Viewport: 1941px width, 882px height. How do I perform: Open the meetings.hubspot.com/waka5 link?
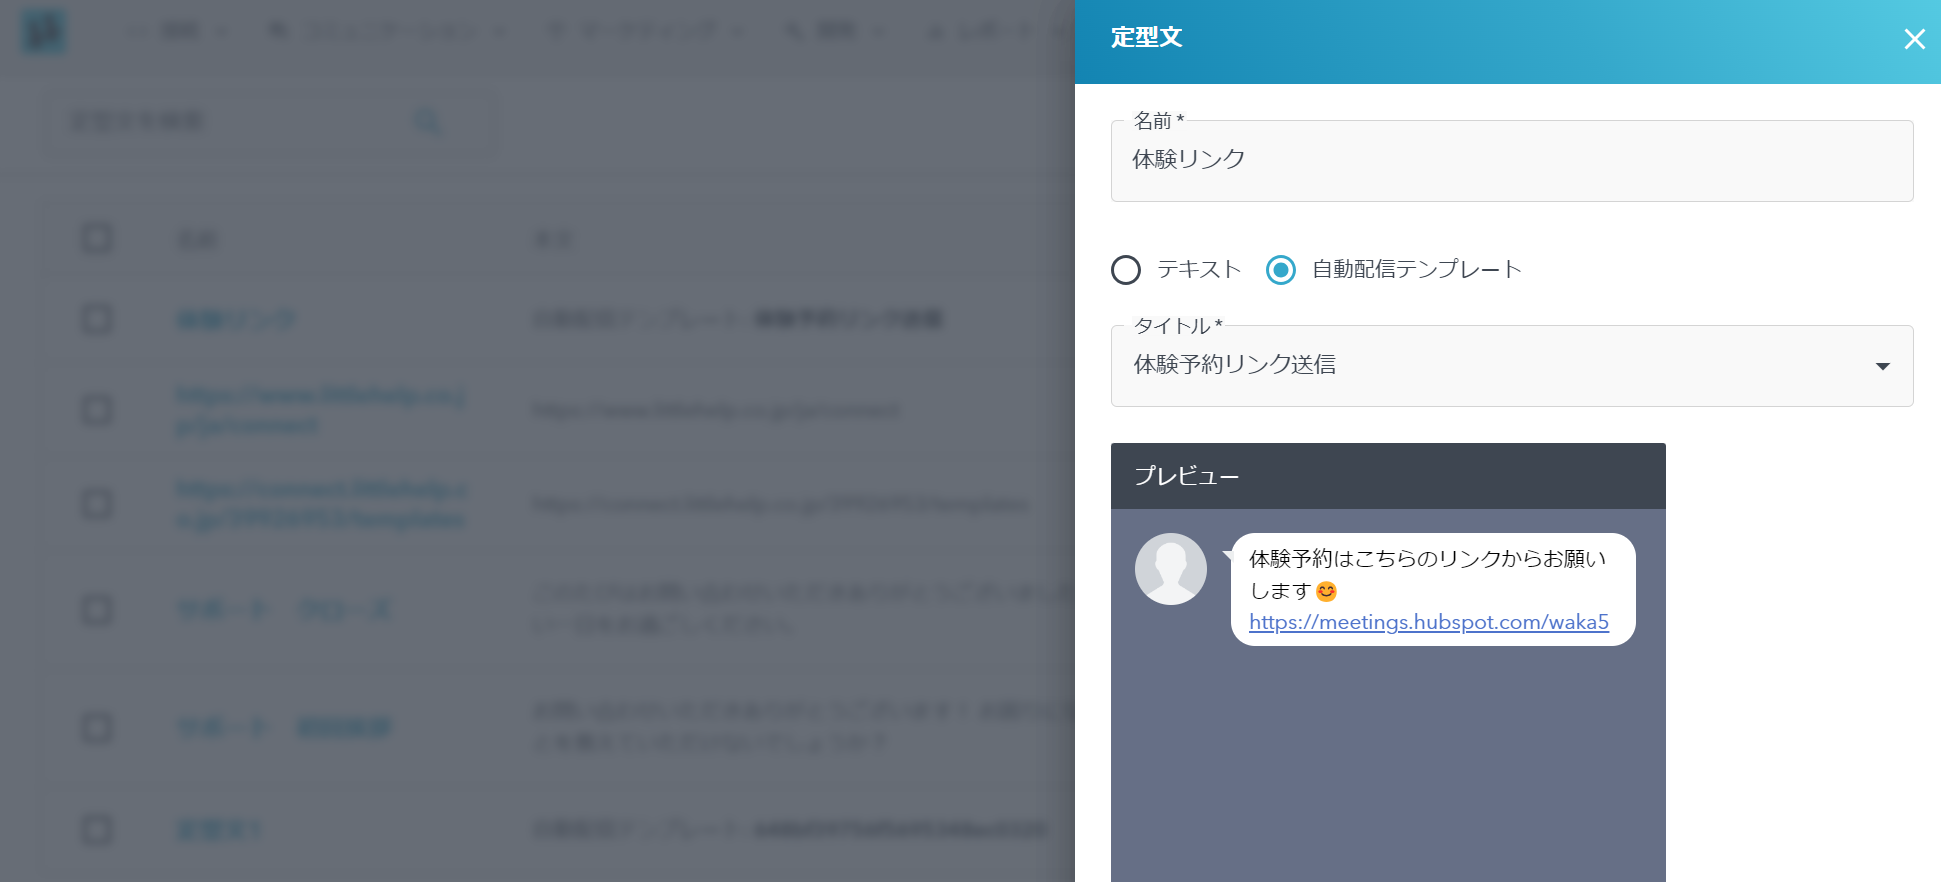(1428, 622)
